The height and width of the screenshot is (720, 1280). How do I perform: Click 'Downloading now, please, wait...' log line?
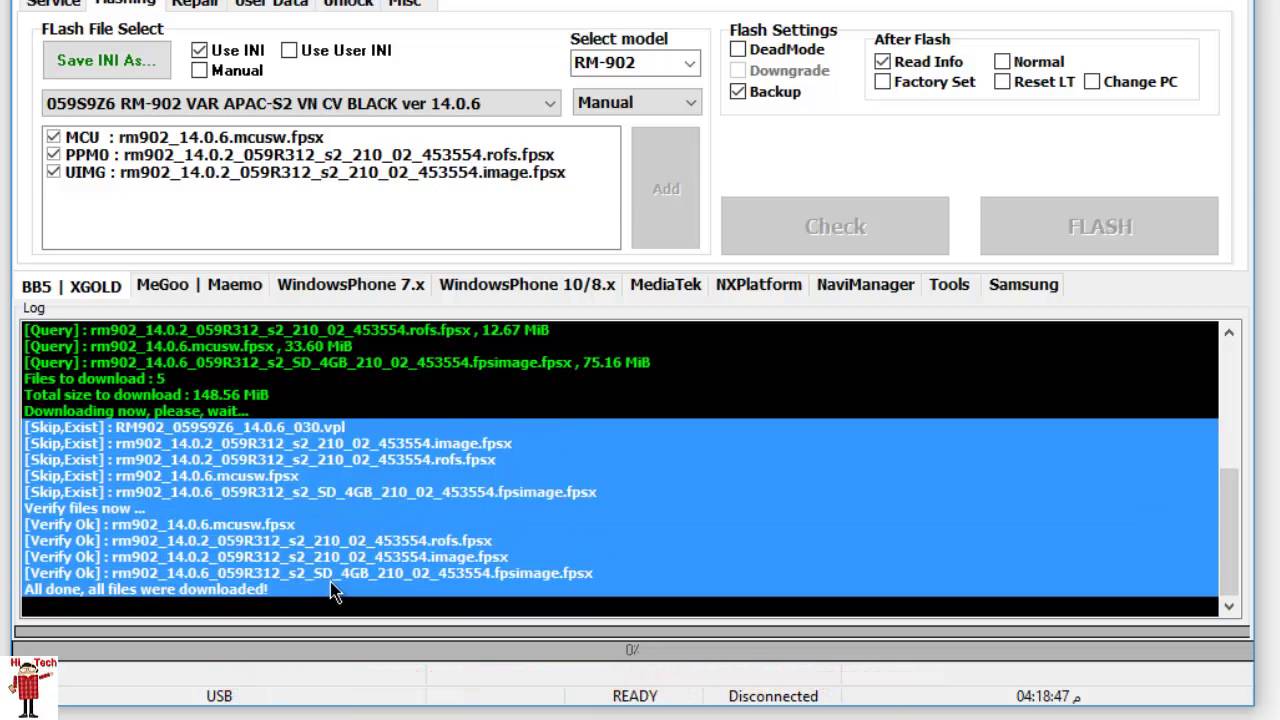coord(136,411)
